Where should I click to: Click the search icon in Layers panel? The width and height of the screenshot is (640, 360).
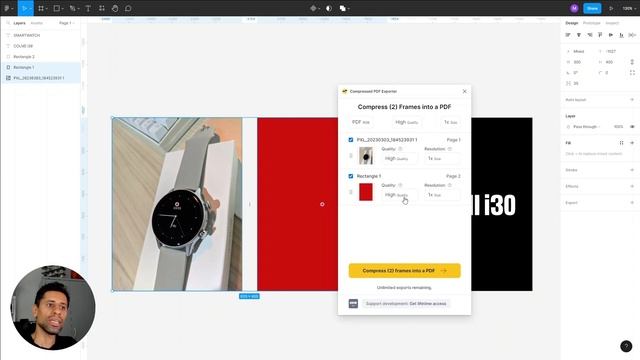[8, 23]
